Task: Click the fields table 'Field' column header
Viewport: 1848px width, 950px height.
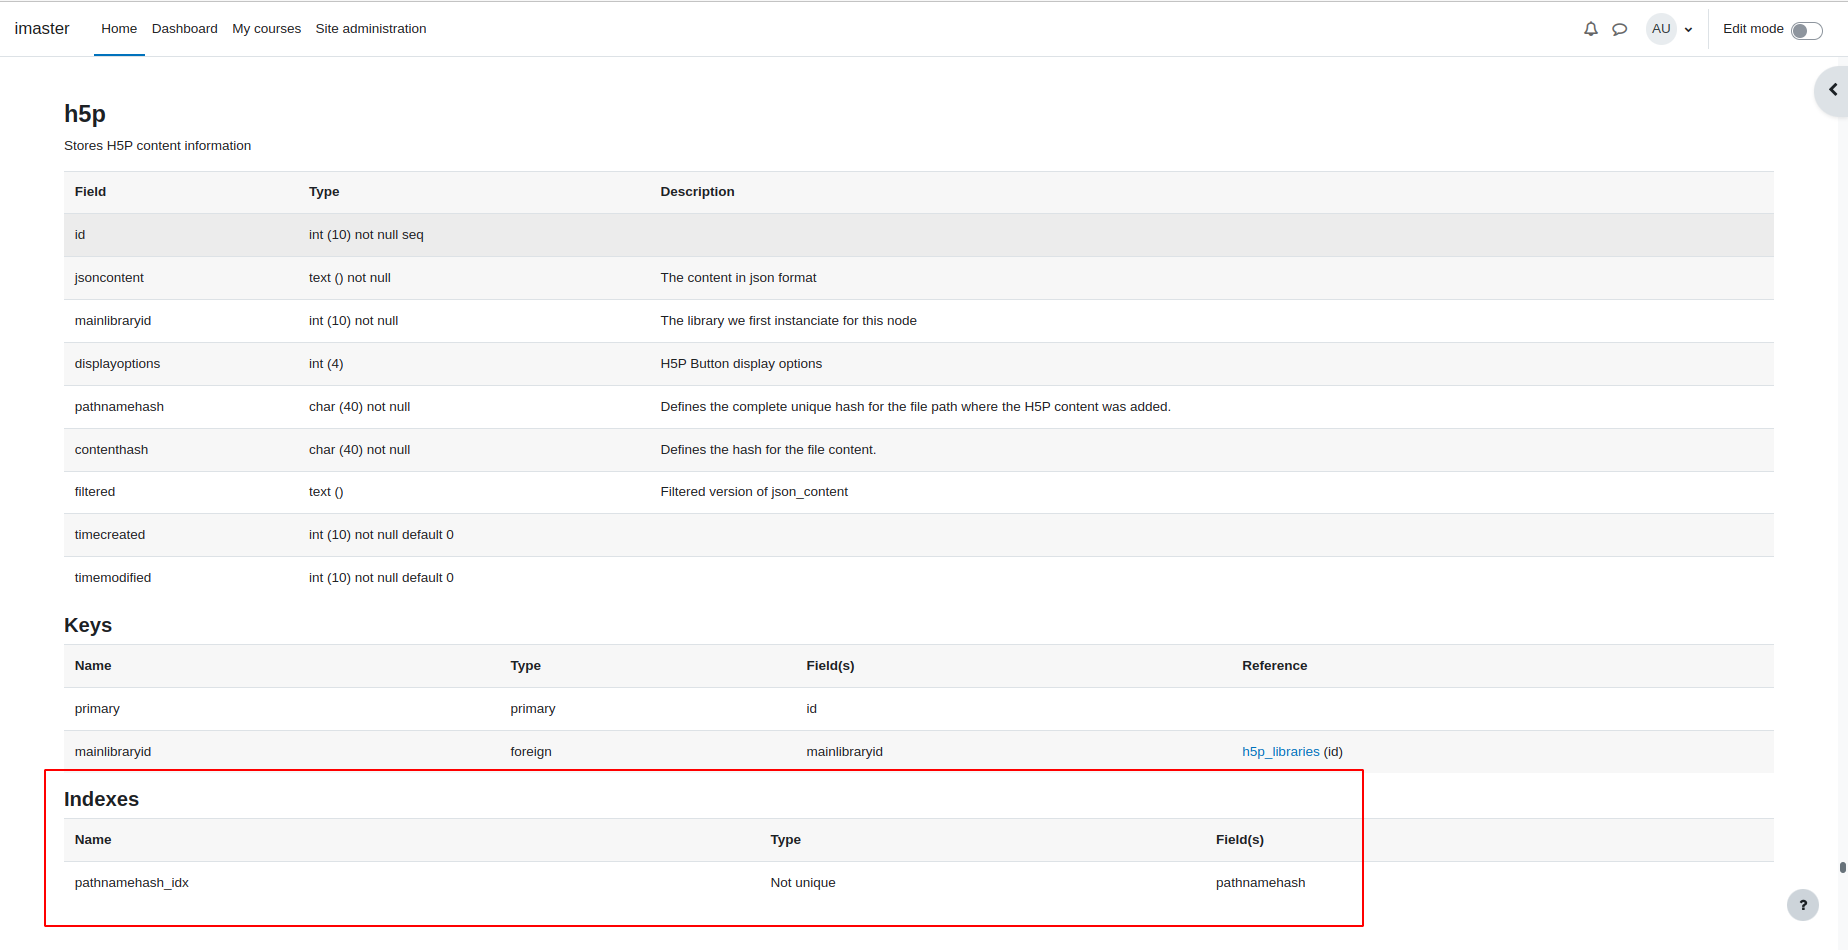Action: tap(90, 192)
